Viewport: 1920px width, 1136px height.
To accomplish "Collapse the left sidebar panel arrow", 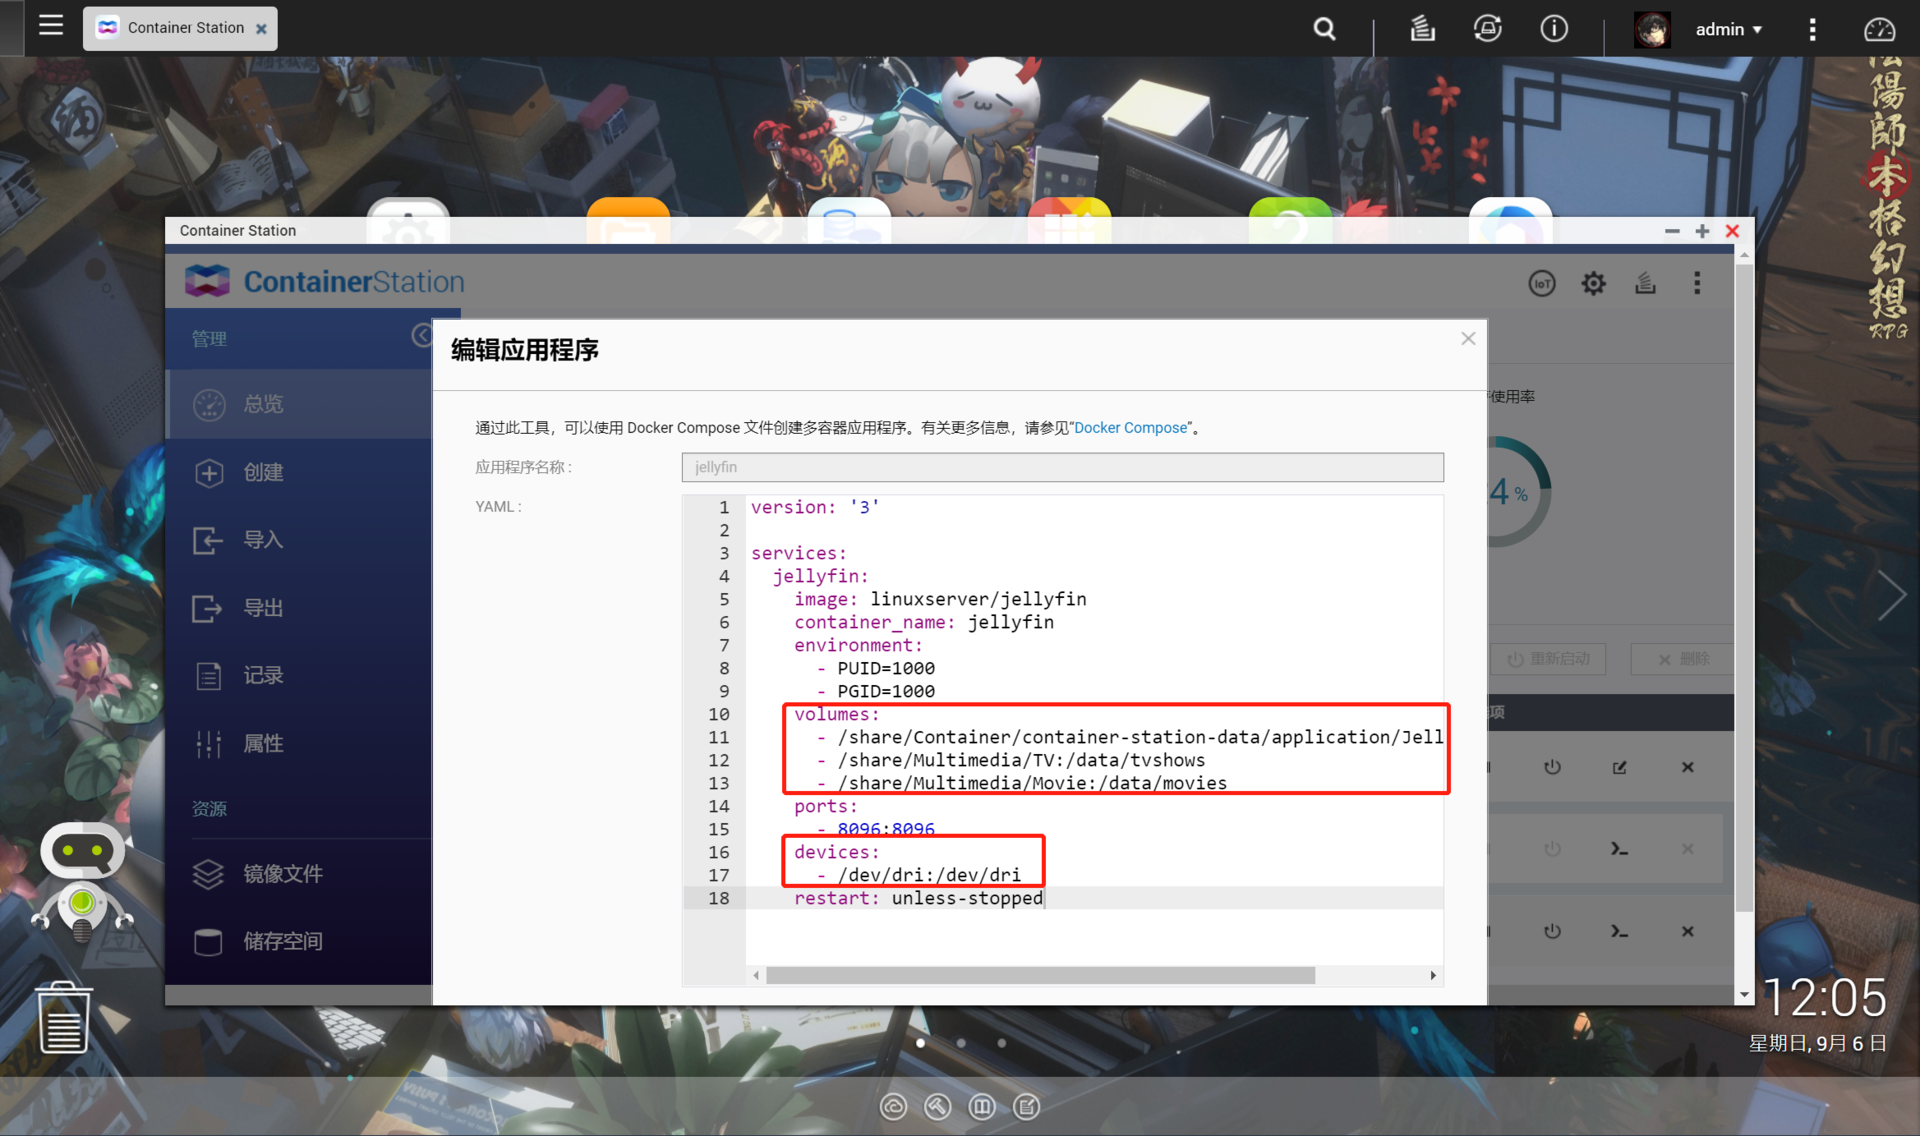I will 422,335.
